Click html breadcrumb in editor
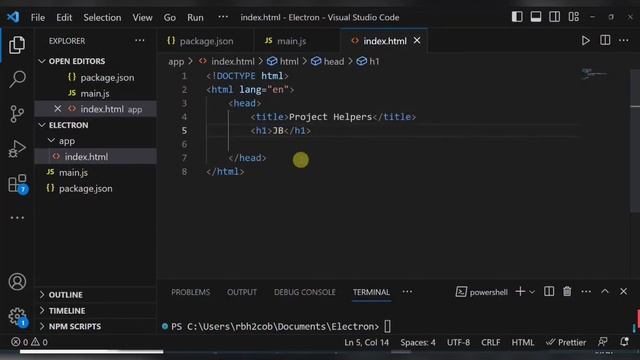Image resolution: width=640 pixels, height=360 pixels. 283,61
